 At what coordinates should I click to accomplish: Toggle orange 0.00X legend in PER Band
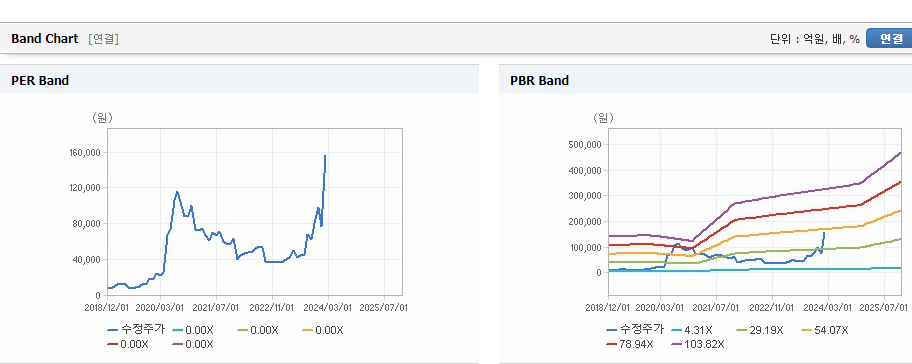pyautogui.click(x=322, y=330)
